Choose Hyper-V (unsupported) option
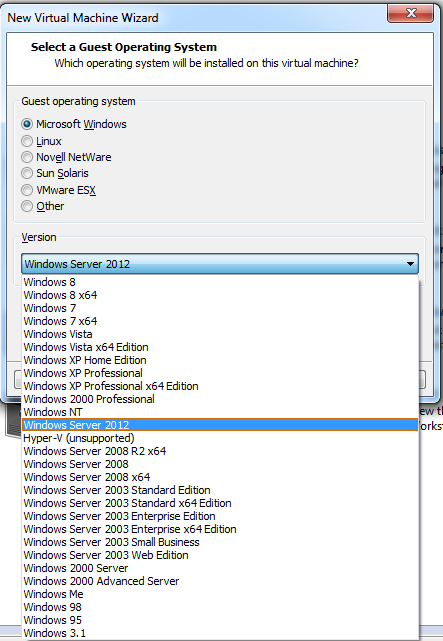The width and height of the screenshot is (443, 641). [220, 438]
